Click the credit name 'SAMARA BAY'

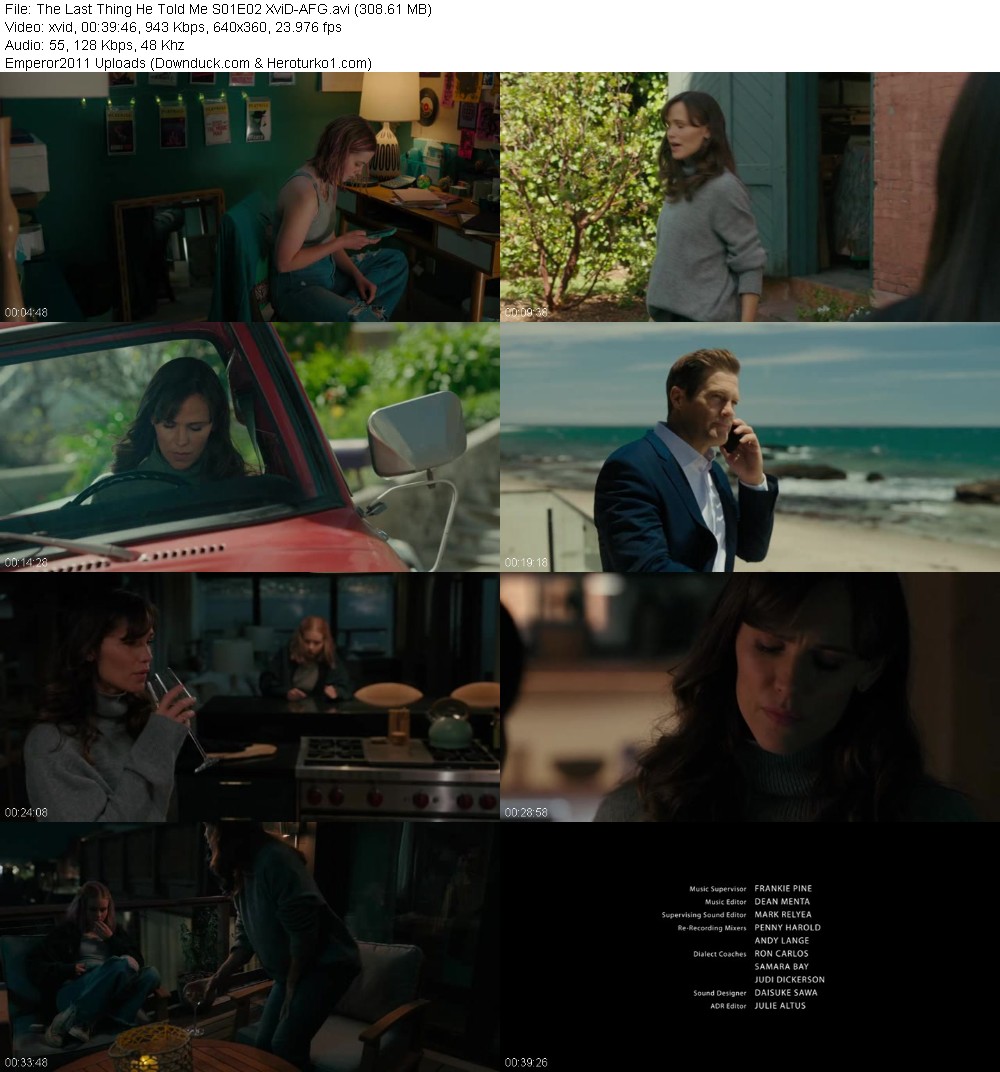pyautogui.click(x=782, y=967)
